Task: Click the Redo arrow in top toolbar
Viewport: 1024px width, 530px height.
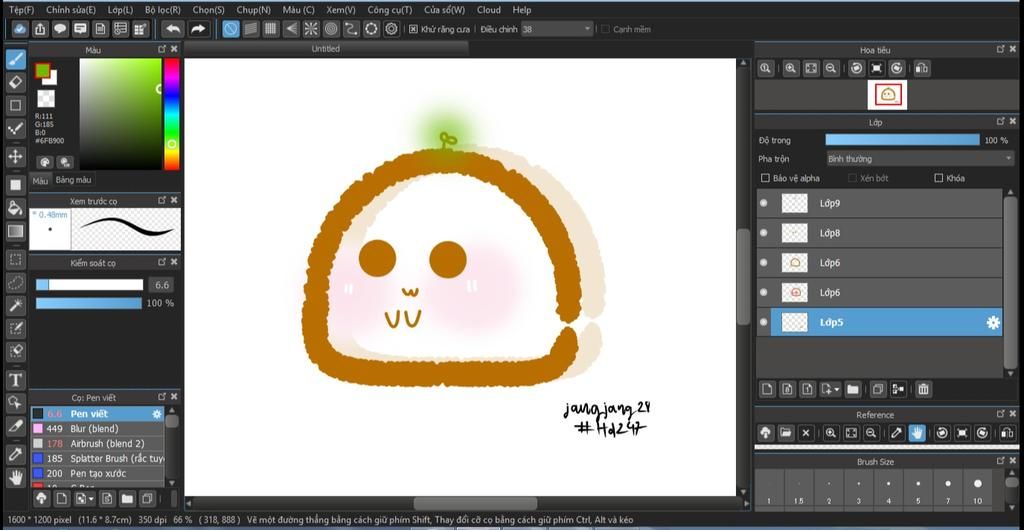Action: (199, 29)
